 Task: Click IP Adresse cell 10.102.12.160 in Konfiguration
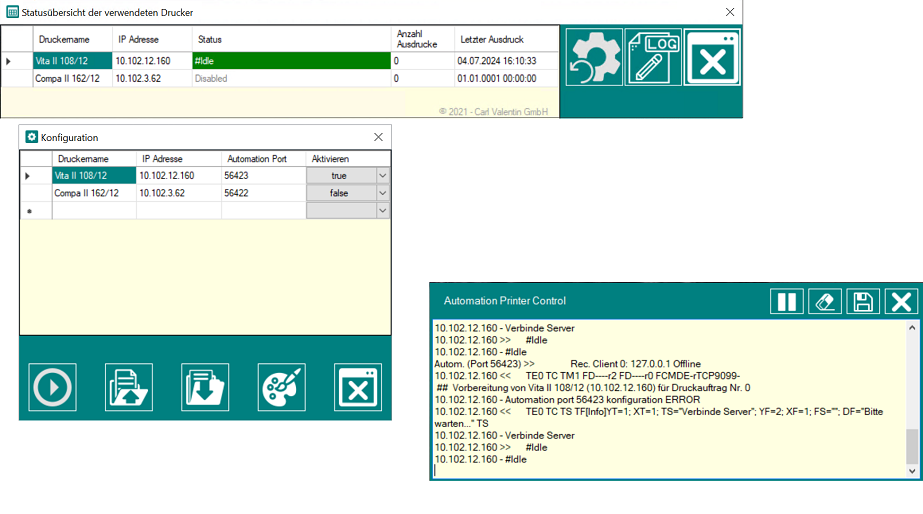(x=177, y=176)
